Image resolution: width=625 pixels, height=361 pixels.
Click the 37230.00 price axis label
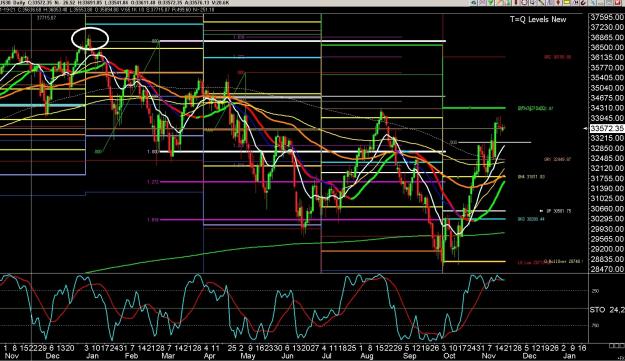607,27
